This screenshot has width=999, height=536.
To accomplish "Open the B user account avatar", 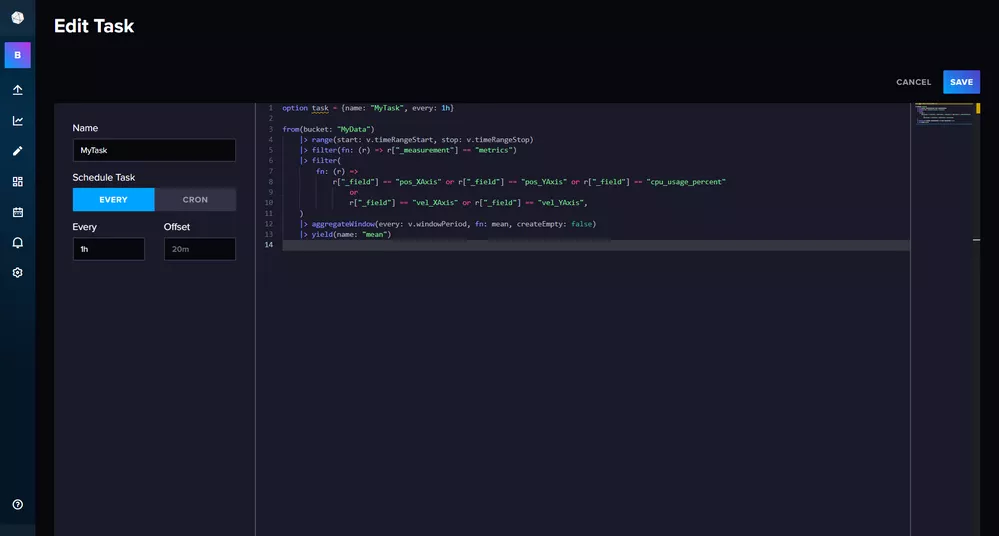I will [17, 55].
